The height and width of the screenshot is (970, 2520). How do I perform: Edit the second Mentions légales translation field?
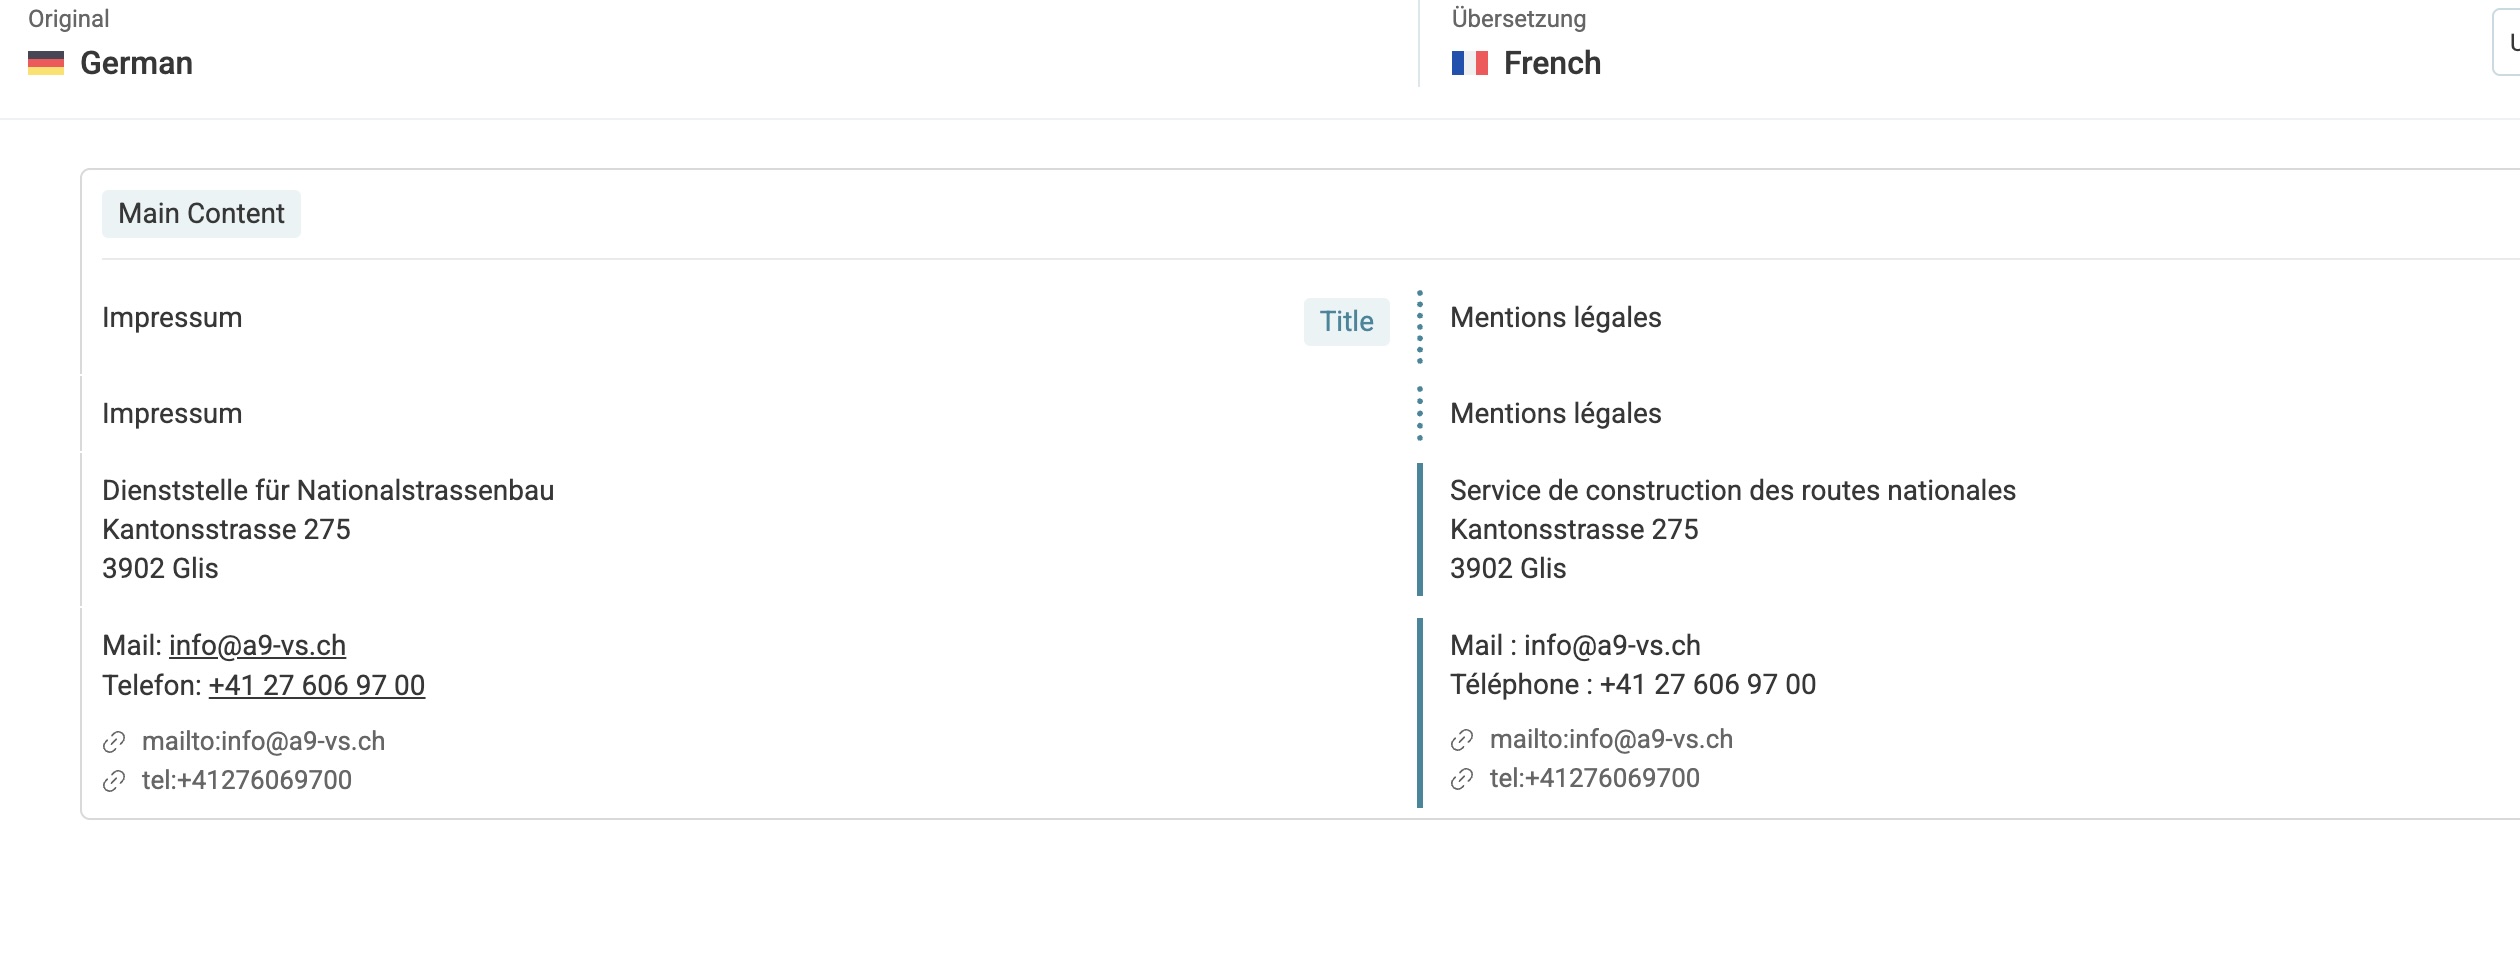[x=1555, y=414]
